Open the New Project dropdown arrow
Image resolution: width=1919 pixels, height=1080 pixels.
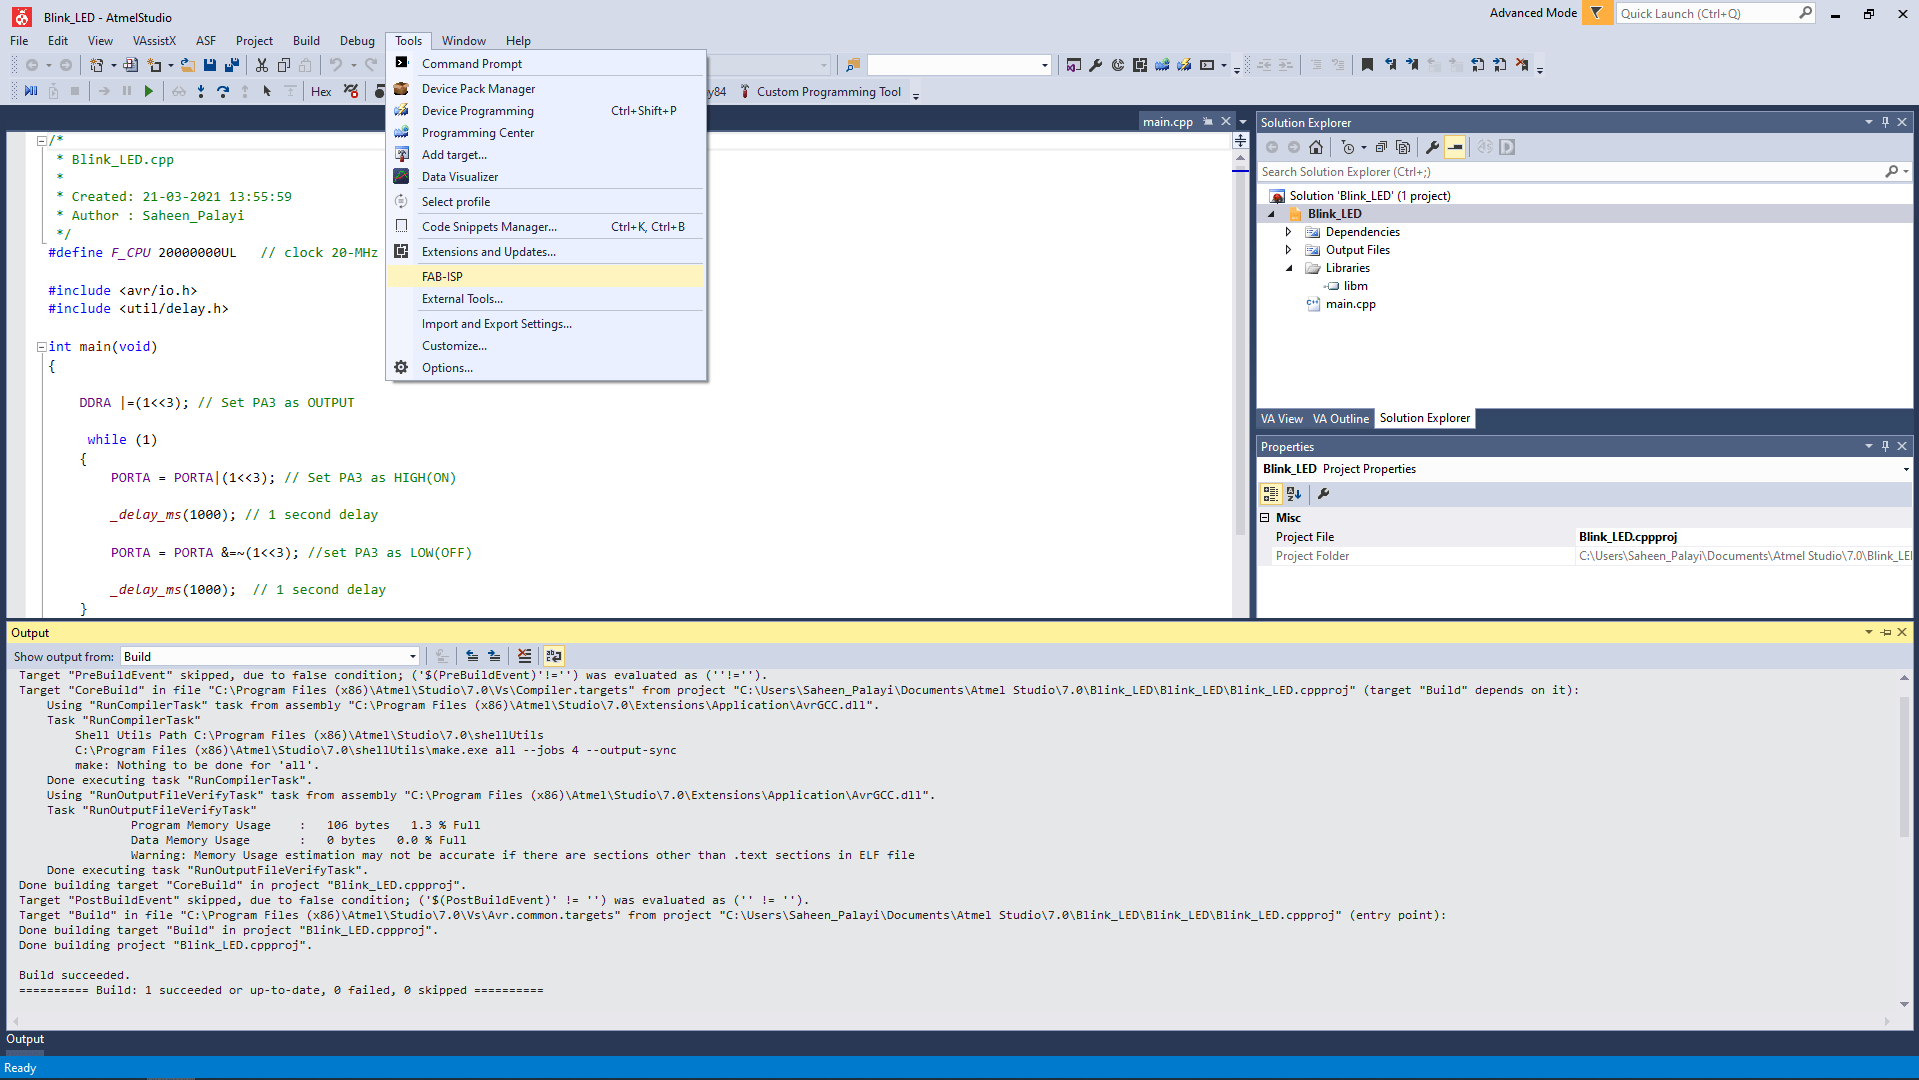pyautogui.click(x=113, y=65)
